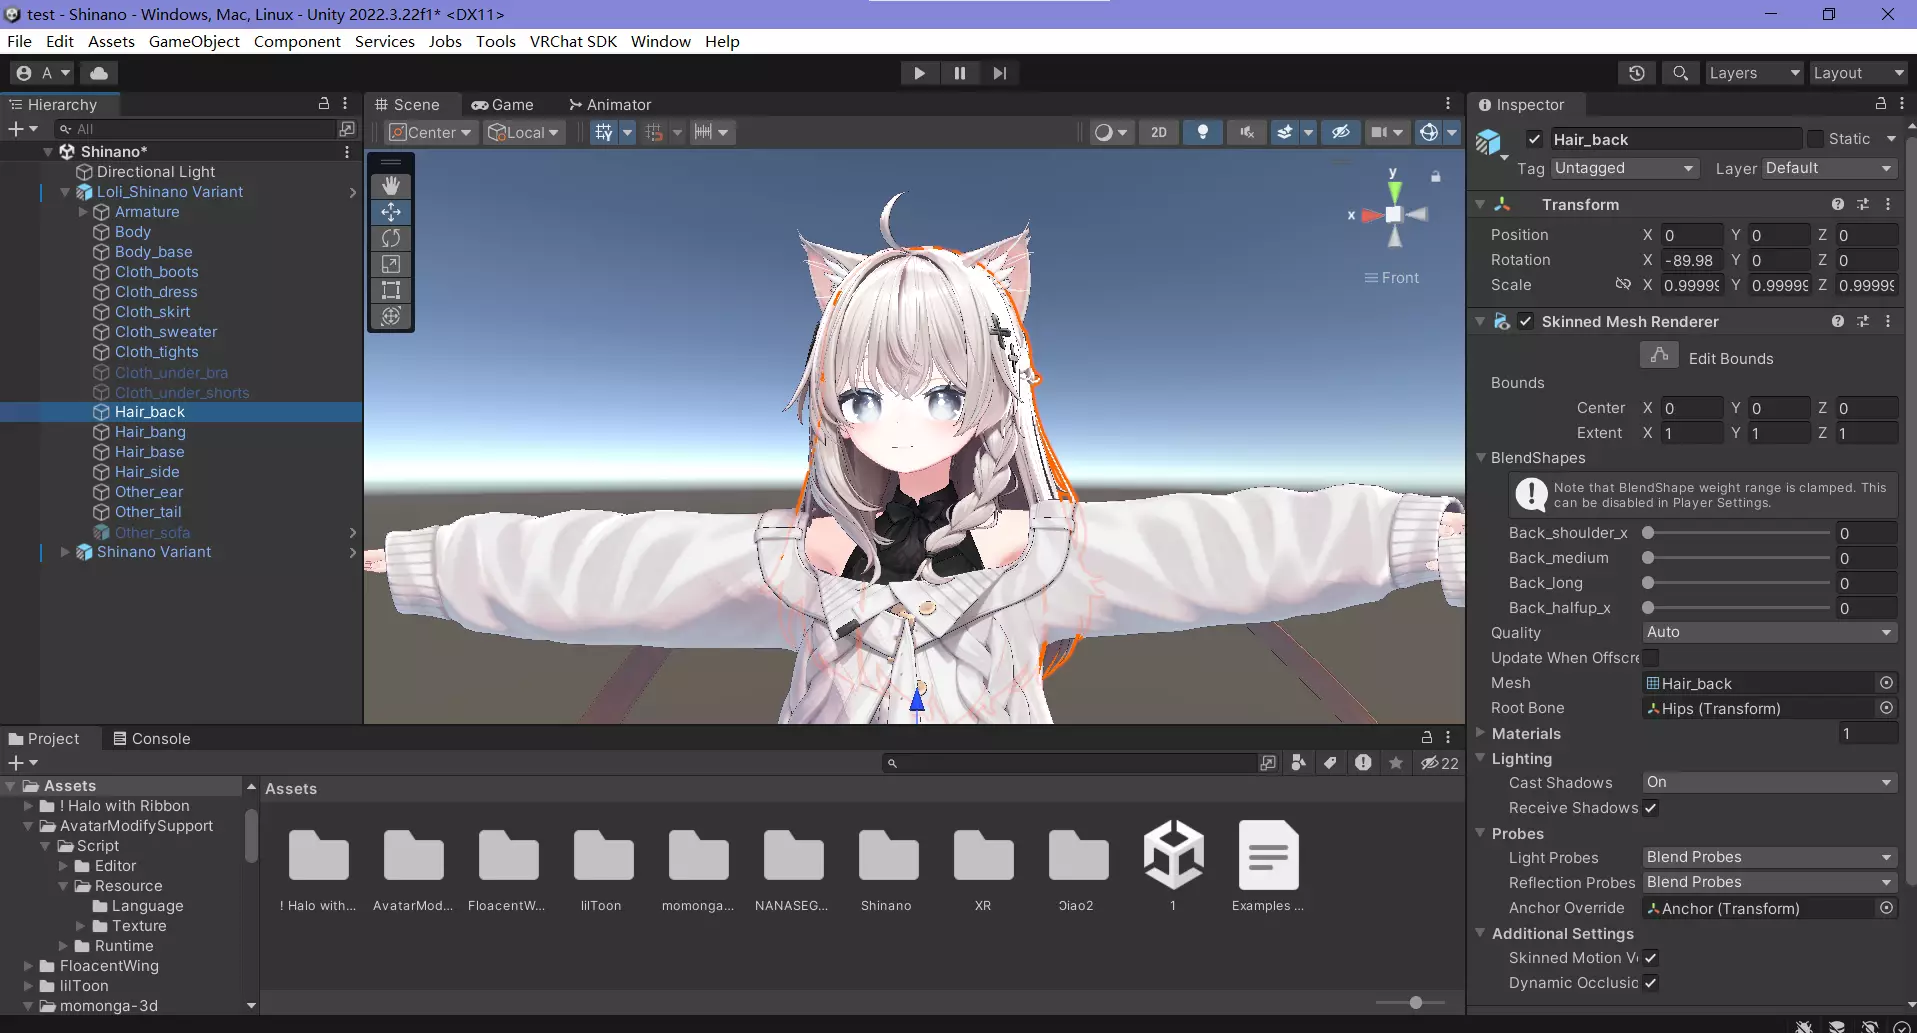Viewport: 1917px width, 1033px height.
Task: Lock the Hierarchy panel
Action: [x=324, y=103]
